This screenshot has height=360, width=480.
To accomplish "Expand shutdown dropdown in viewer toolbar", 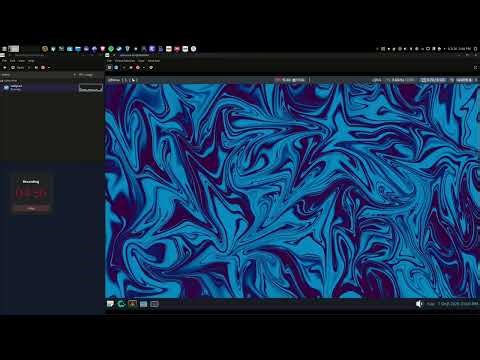I will (x=144, y=67).
